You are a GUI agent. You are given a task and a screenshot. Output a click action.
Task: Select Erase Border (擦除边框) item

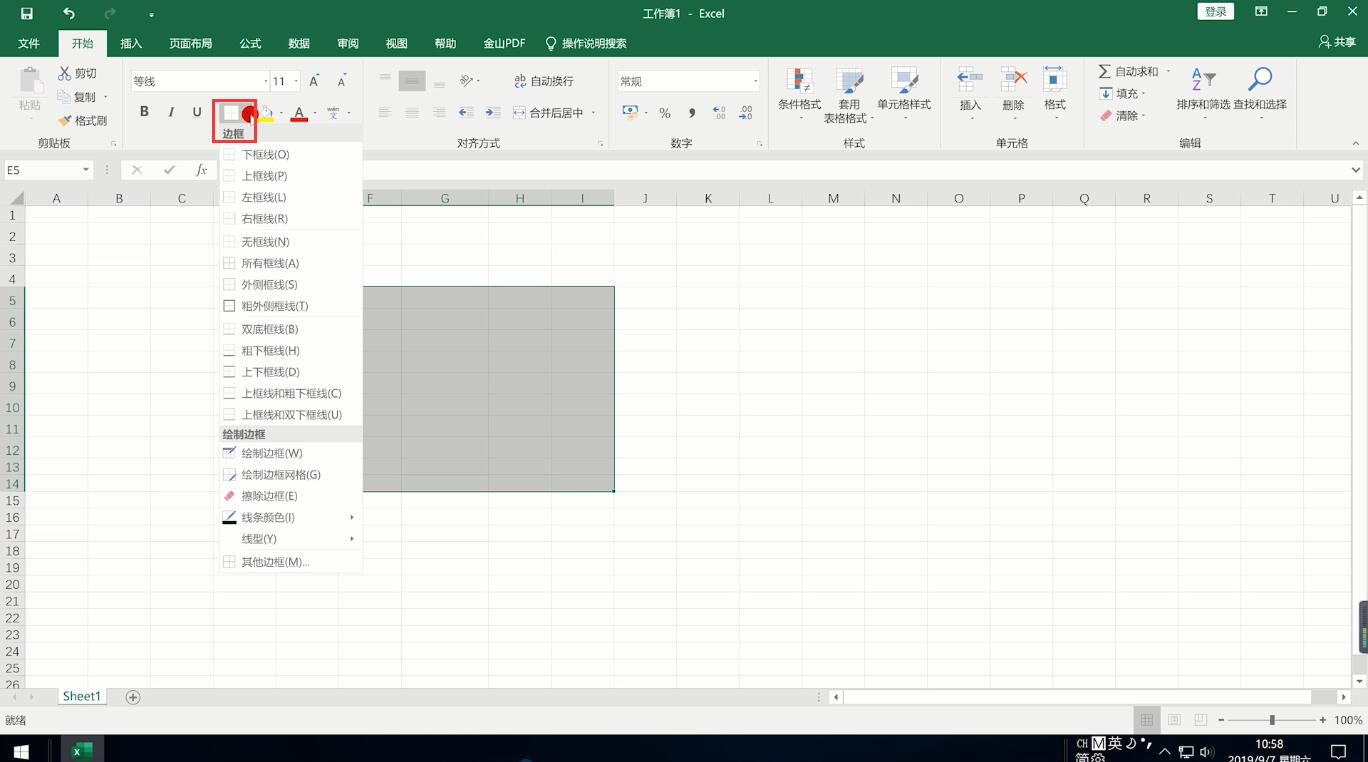point(290,496)
